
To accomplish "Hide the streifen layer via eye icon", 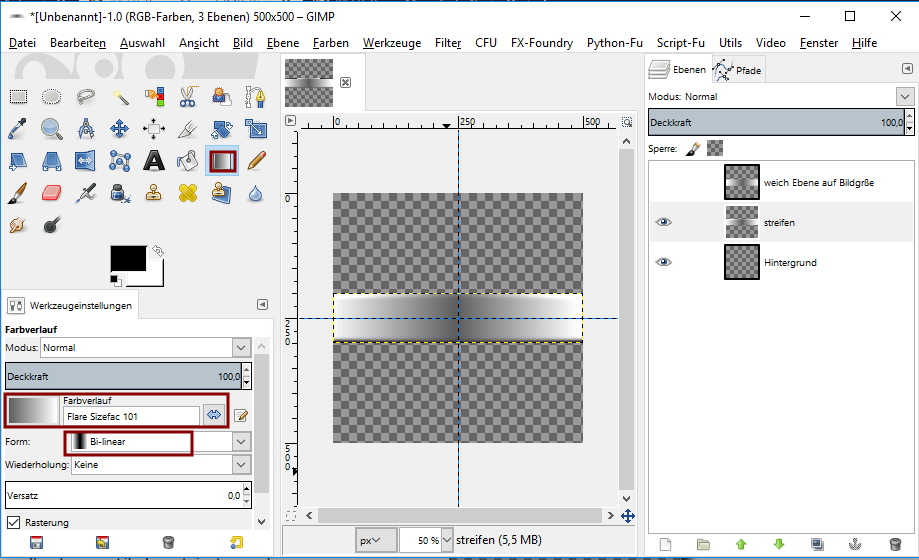I will pyautogui.click(x=663, y=222).
